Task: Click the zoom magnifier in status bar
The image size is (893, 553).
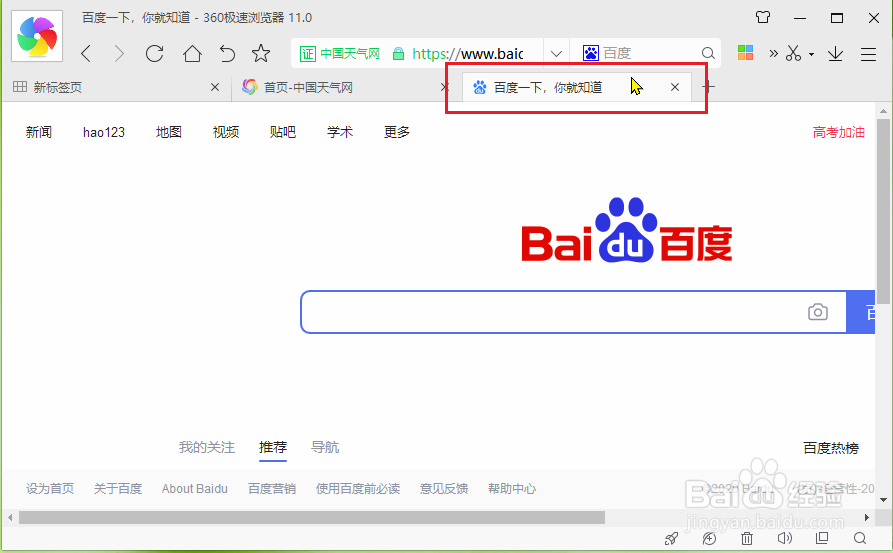Action: point(860,538)
